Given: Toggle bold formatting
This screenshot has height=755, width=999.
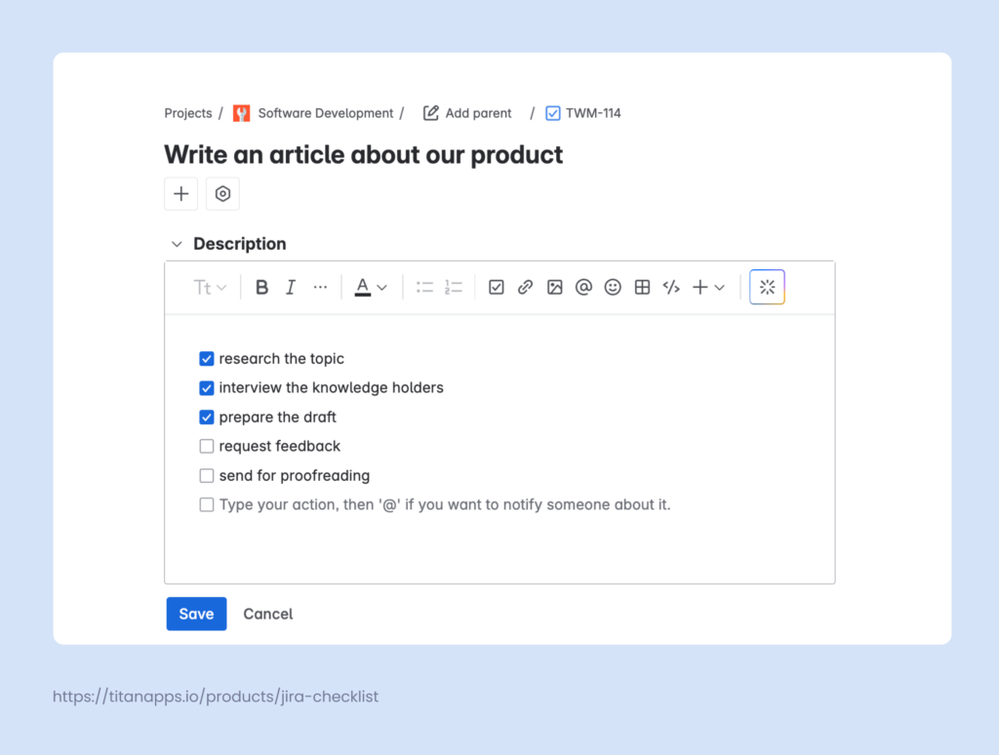Looking at the screenshot, I should click(x=262, y=287).
